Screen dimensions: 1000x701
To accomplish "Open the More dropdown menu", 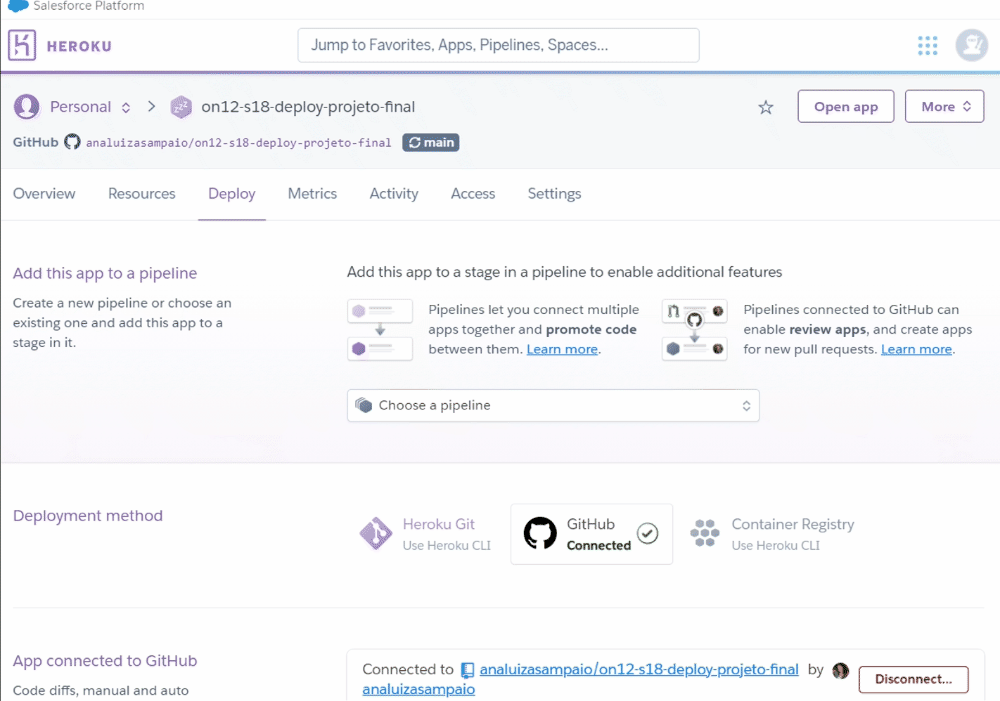I will [945, 107].
